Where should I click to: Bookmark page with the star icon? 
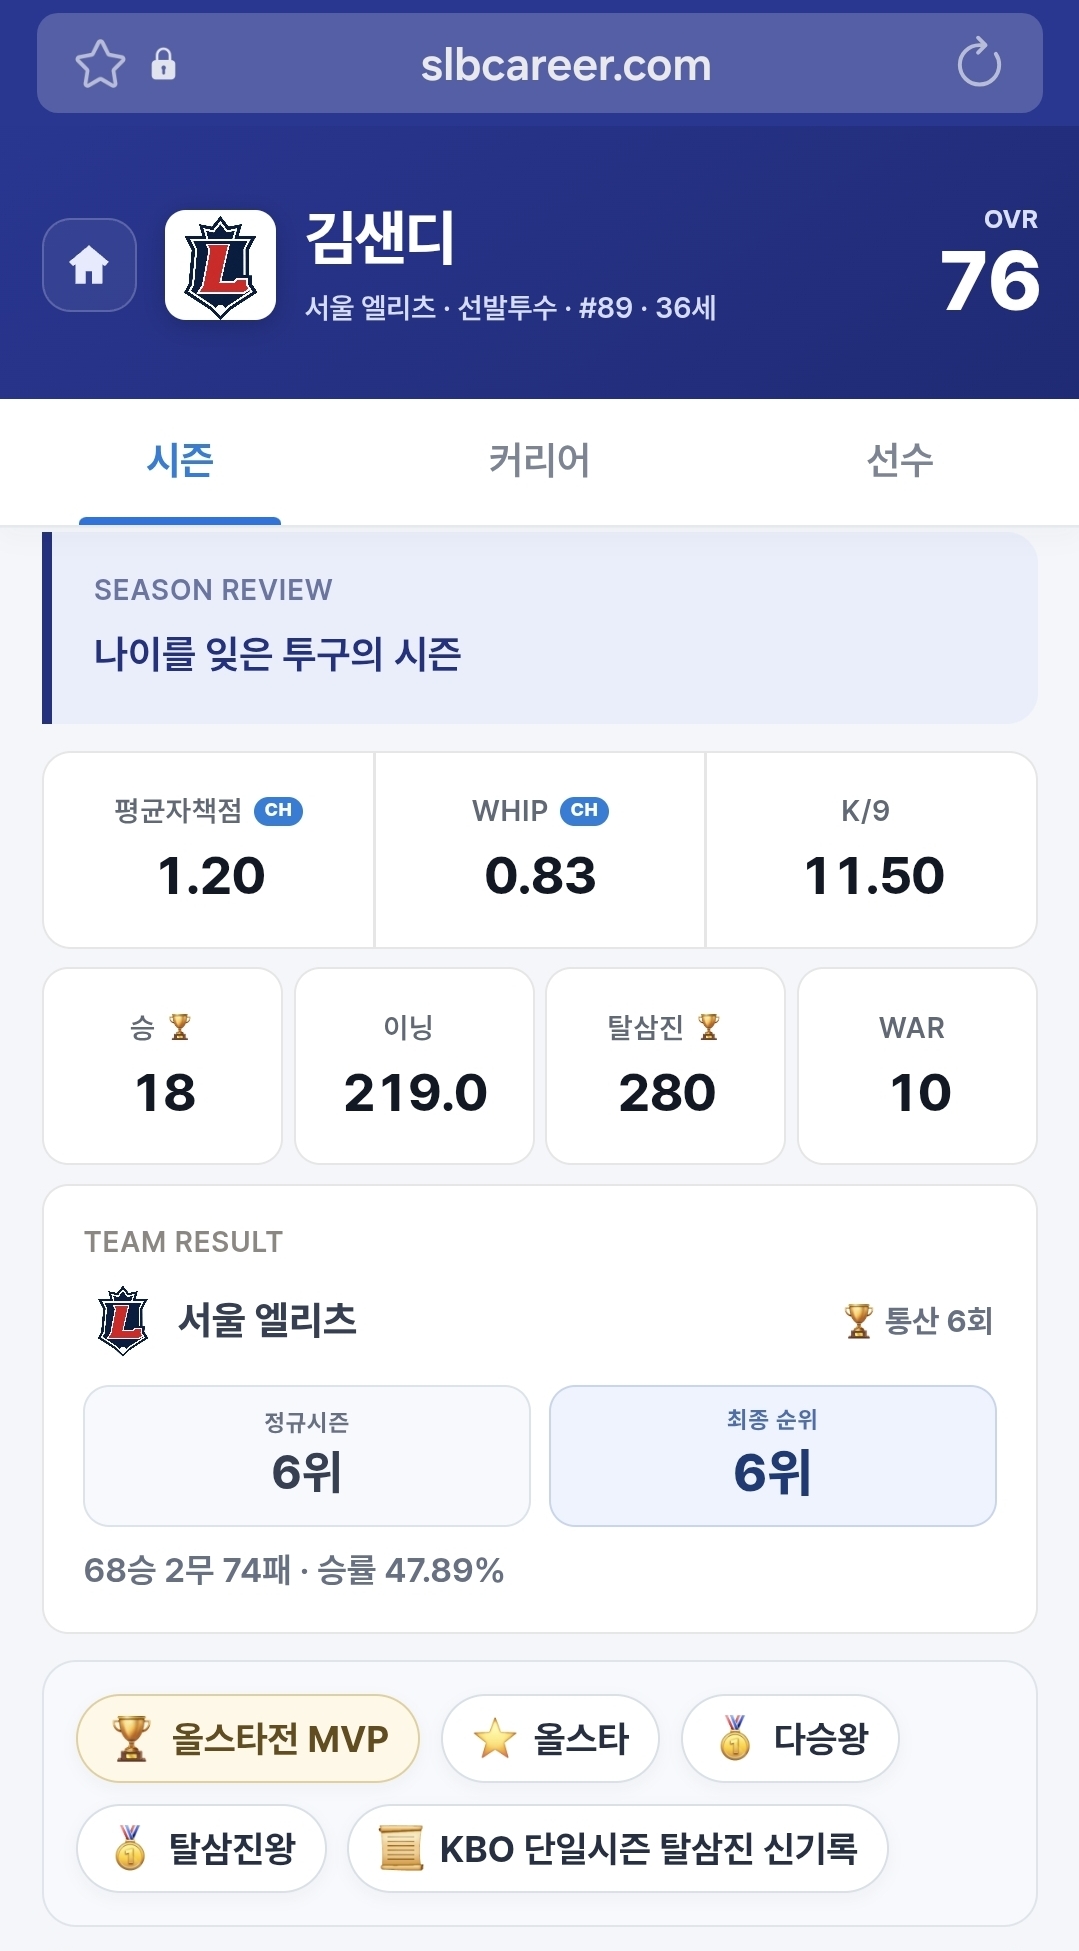(x=100, y=64)
